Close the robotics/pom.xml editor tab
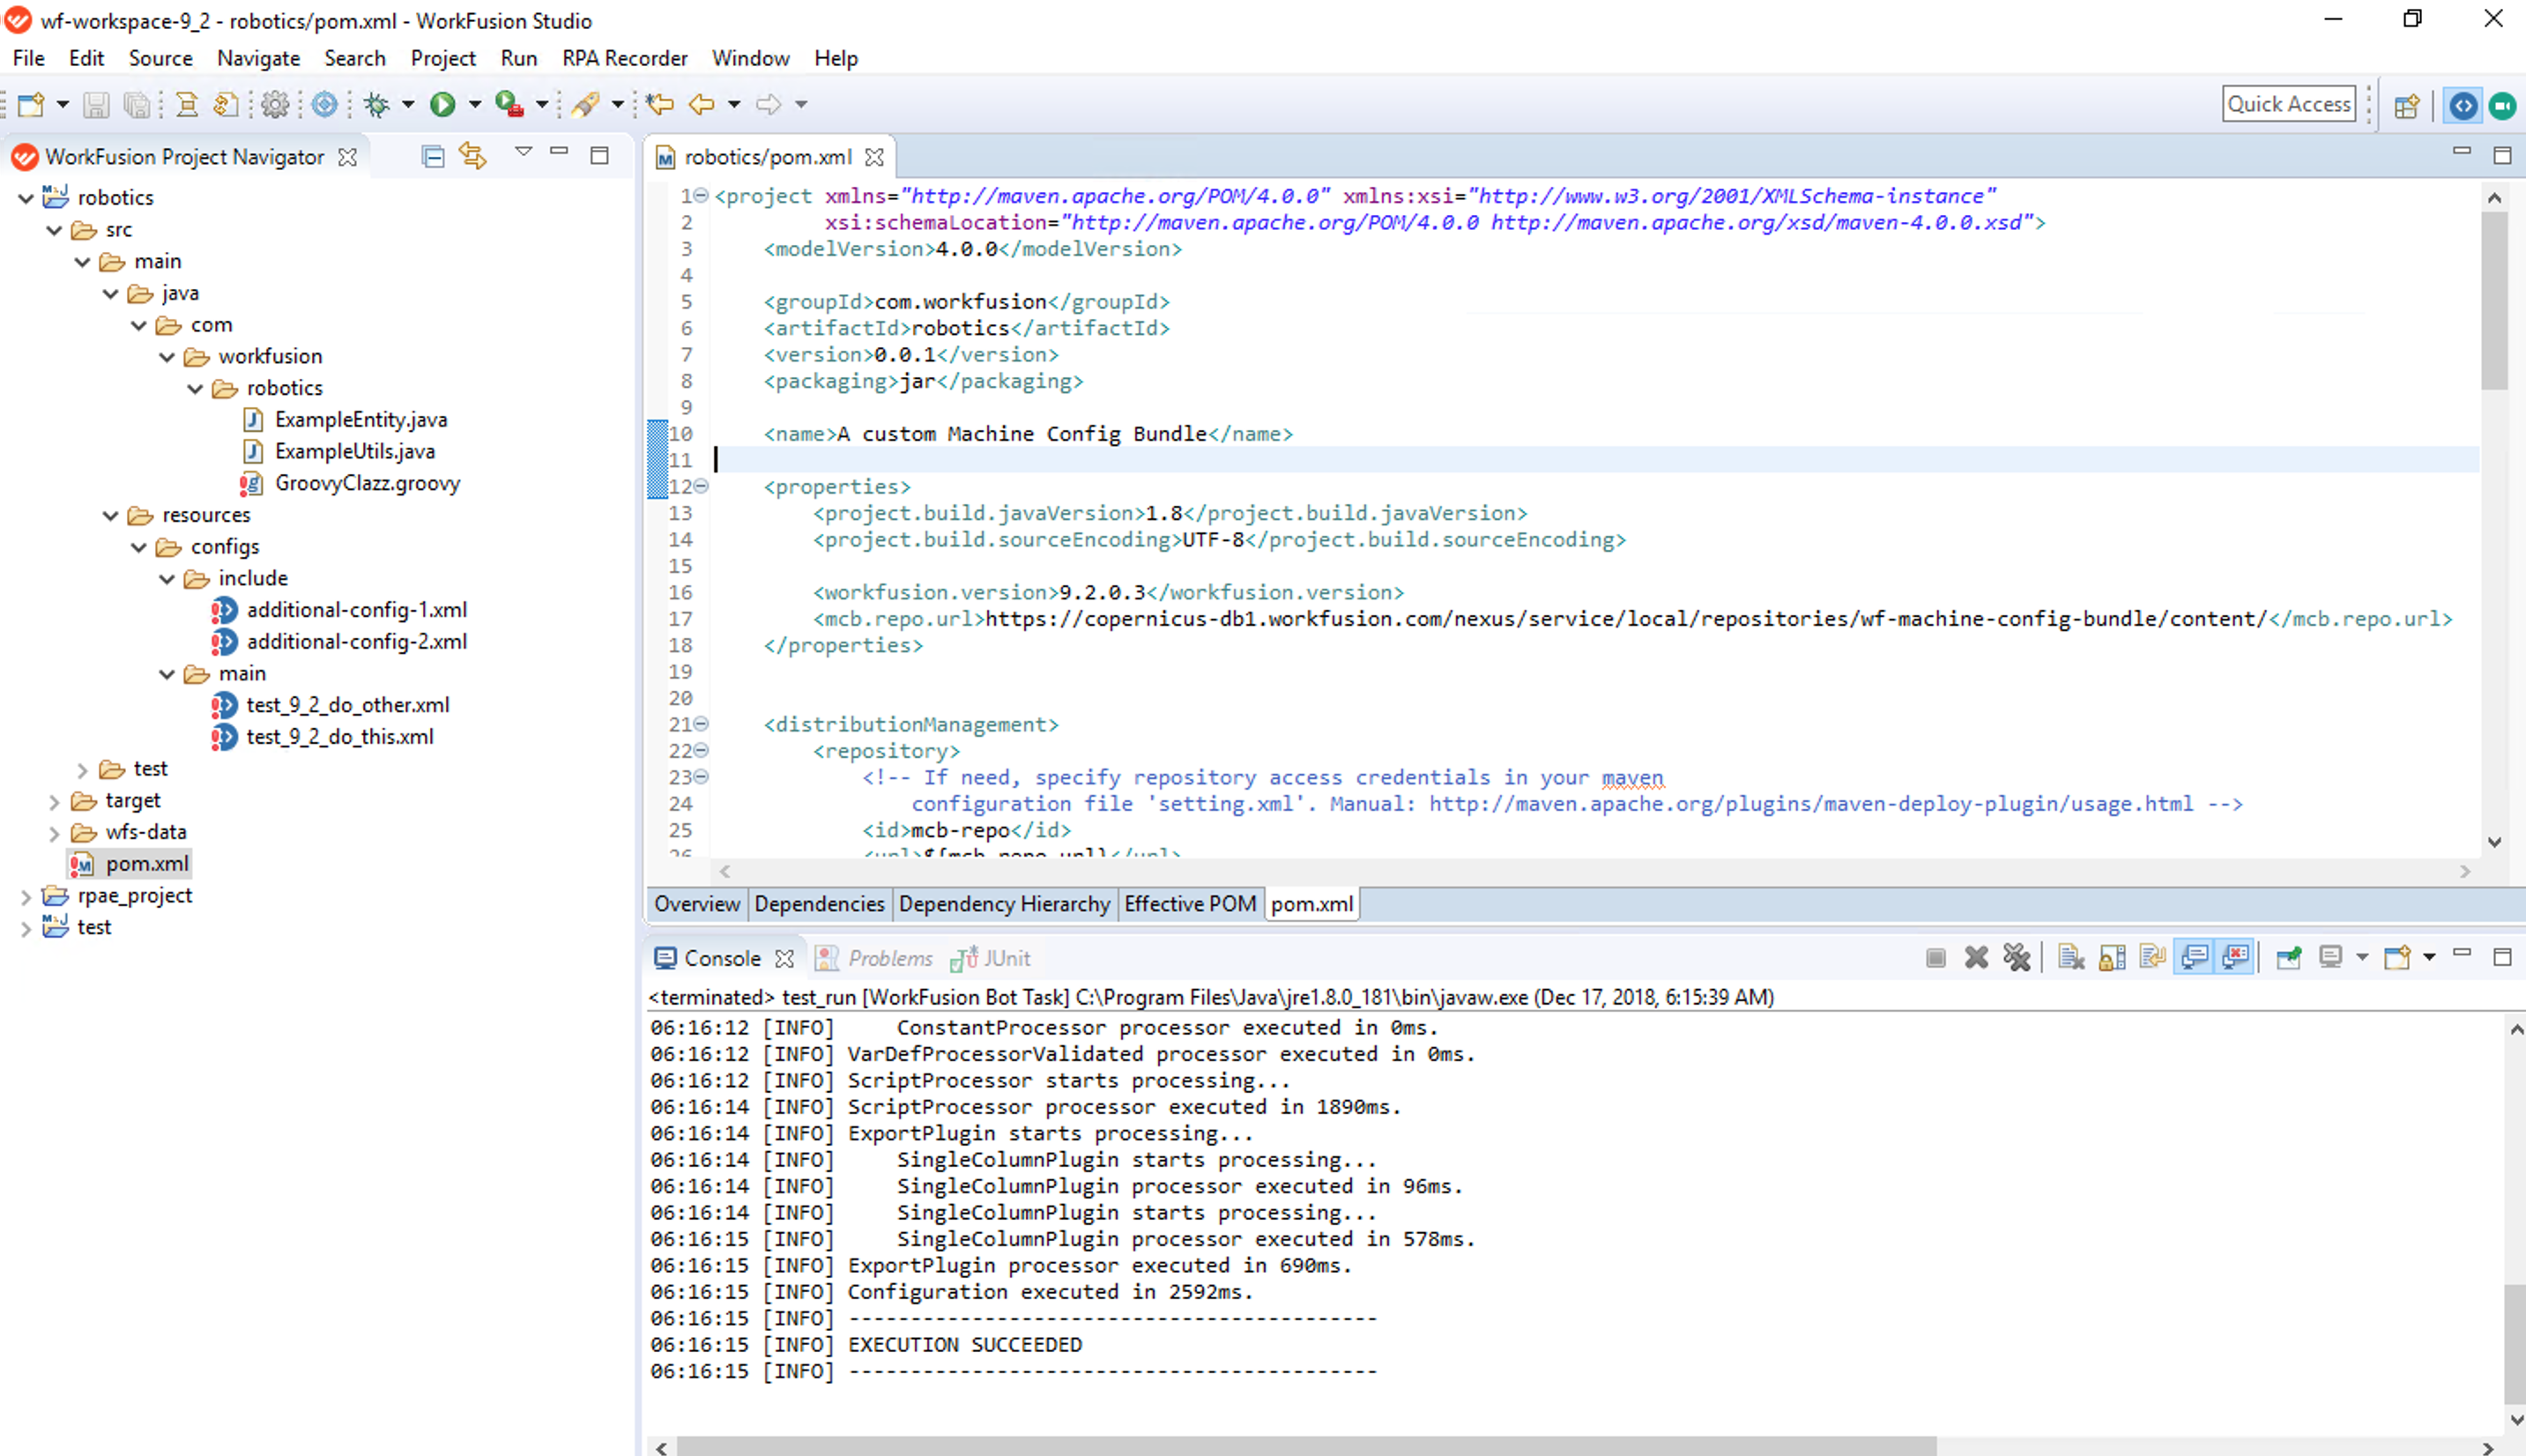Screen dimensions: 2526x1456 click(874, 157)
